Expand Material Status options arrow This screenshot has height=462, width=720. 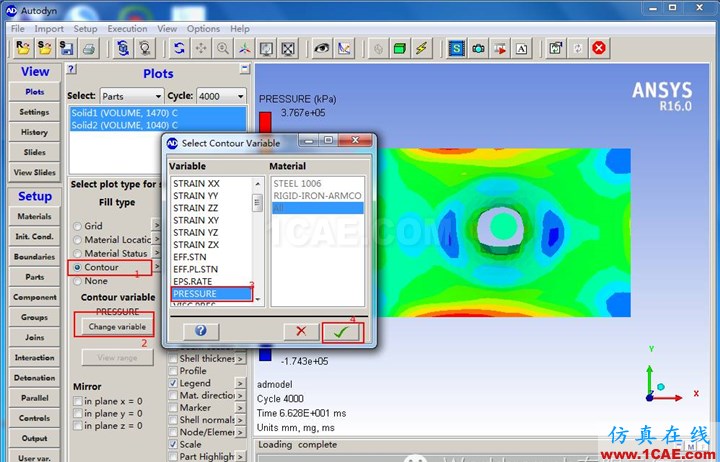tap(156, 253)
